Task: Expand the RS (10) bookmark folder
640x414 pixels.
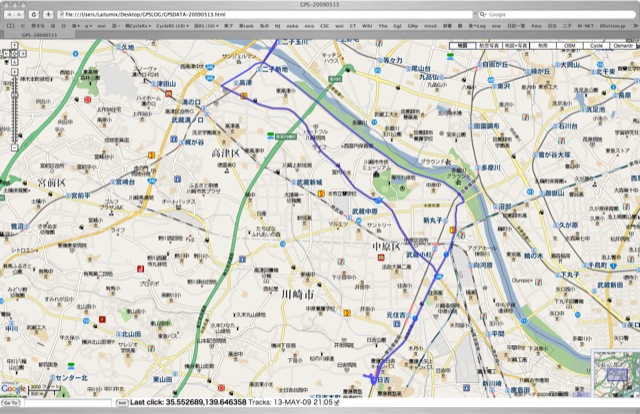Action: 206,26
